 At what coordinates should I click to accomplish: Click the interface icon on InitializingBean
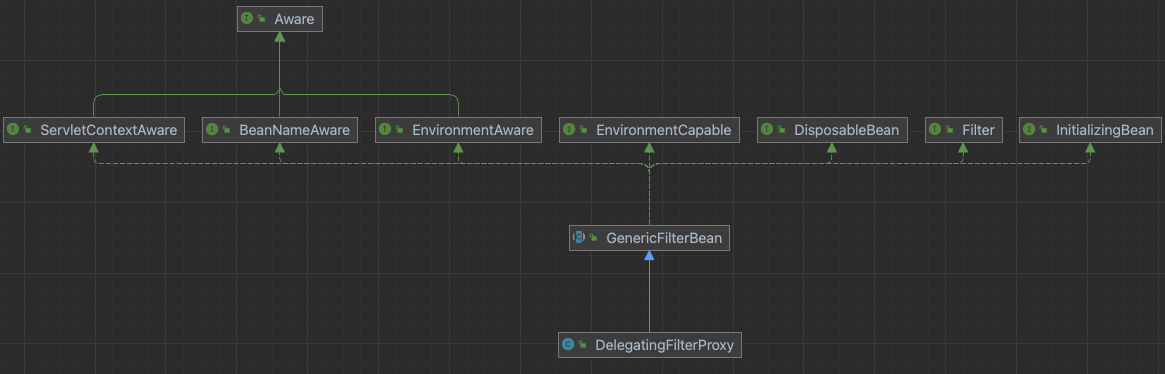pyautogui.click(x=1029, y=130)
